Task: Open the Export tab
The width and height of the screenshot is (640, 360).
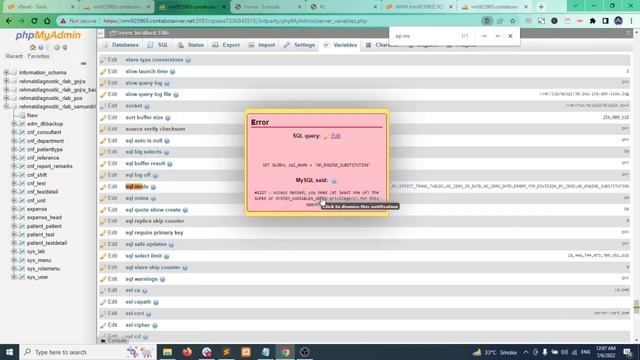Action: pos(226,45)
